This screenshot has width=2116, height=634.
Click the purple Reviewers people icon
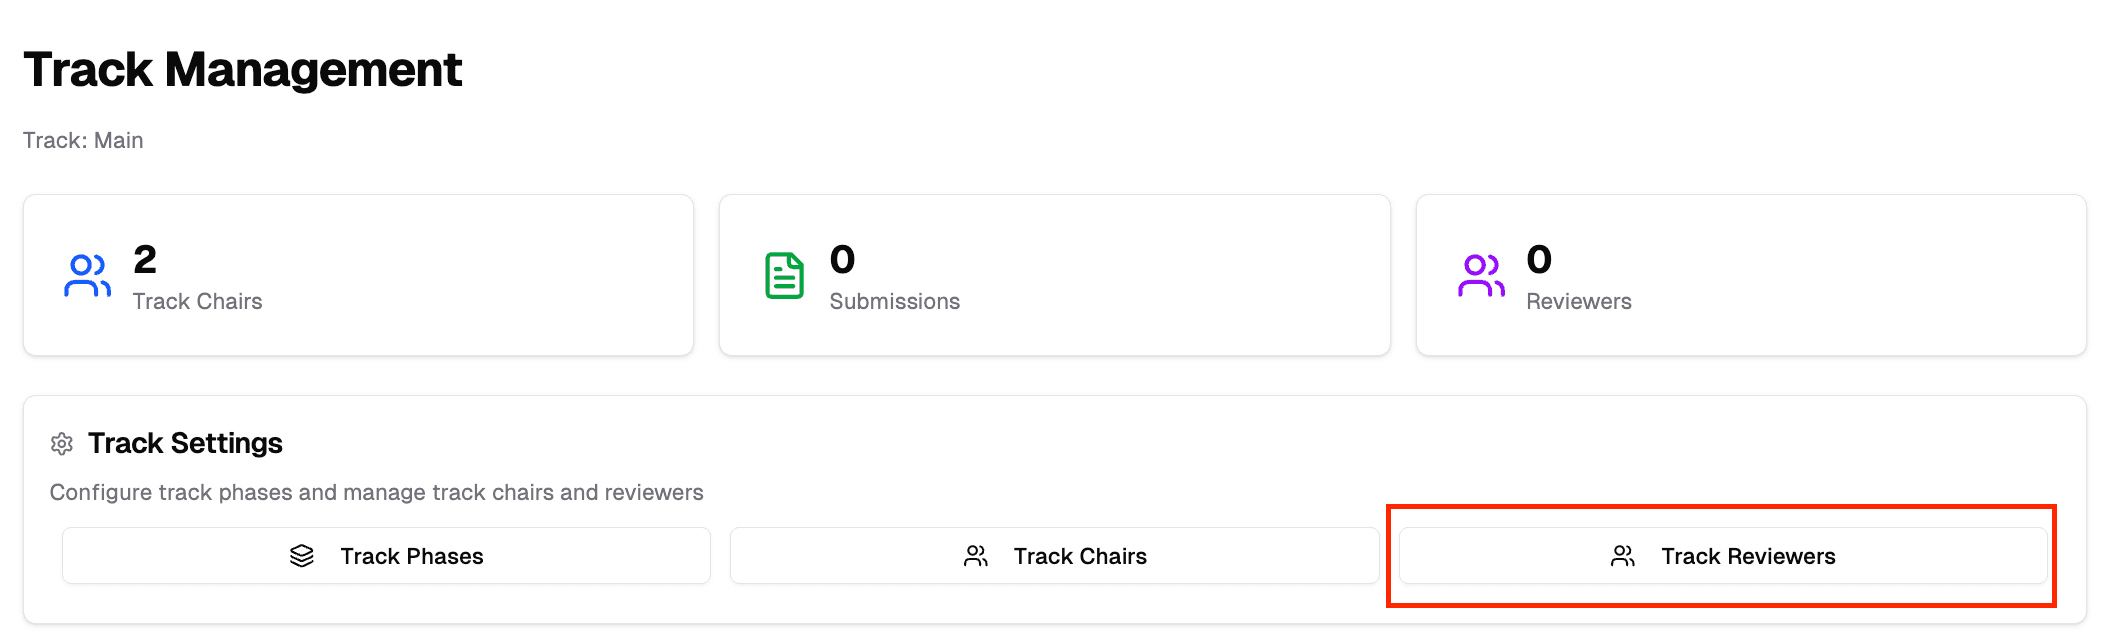tap(1480, 277)
